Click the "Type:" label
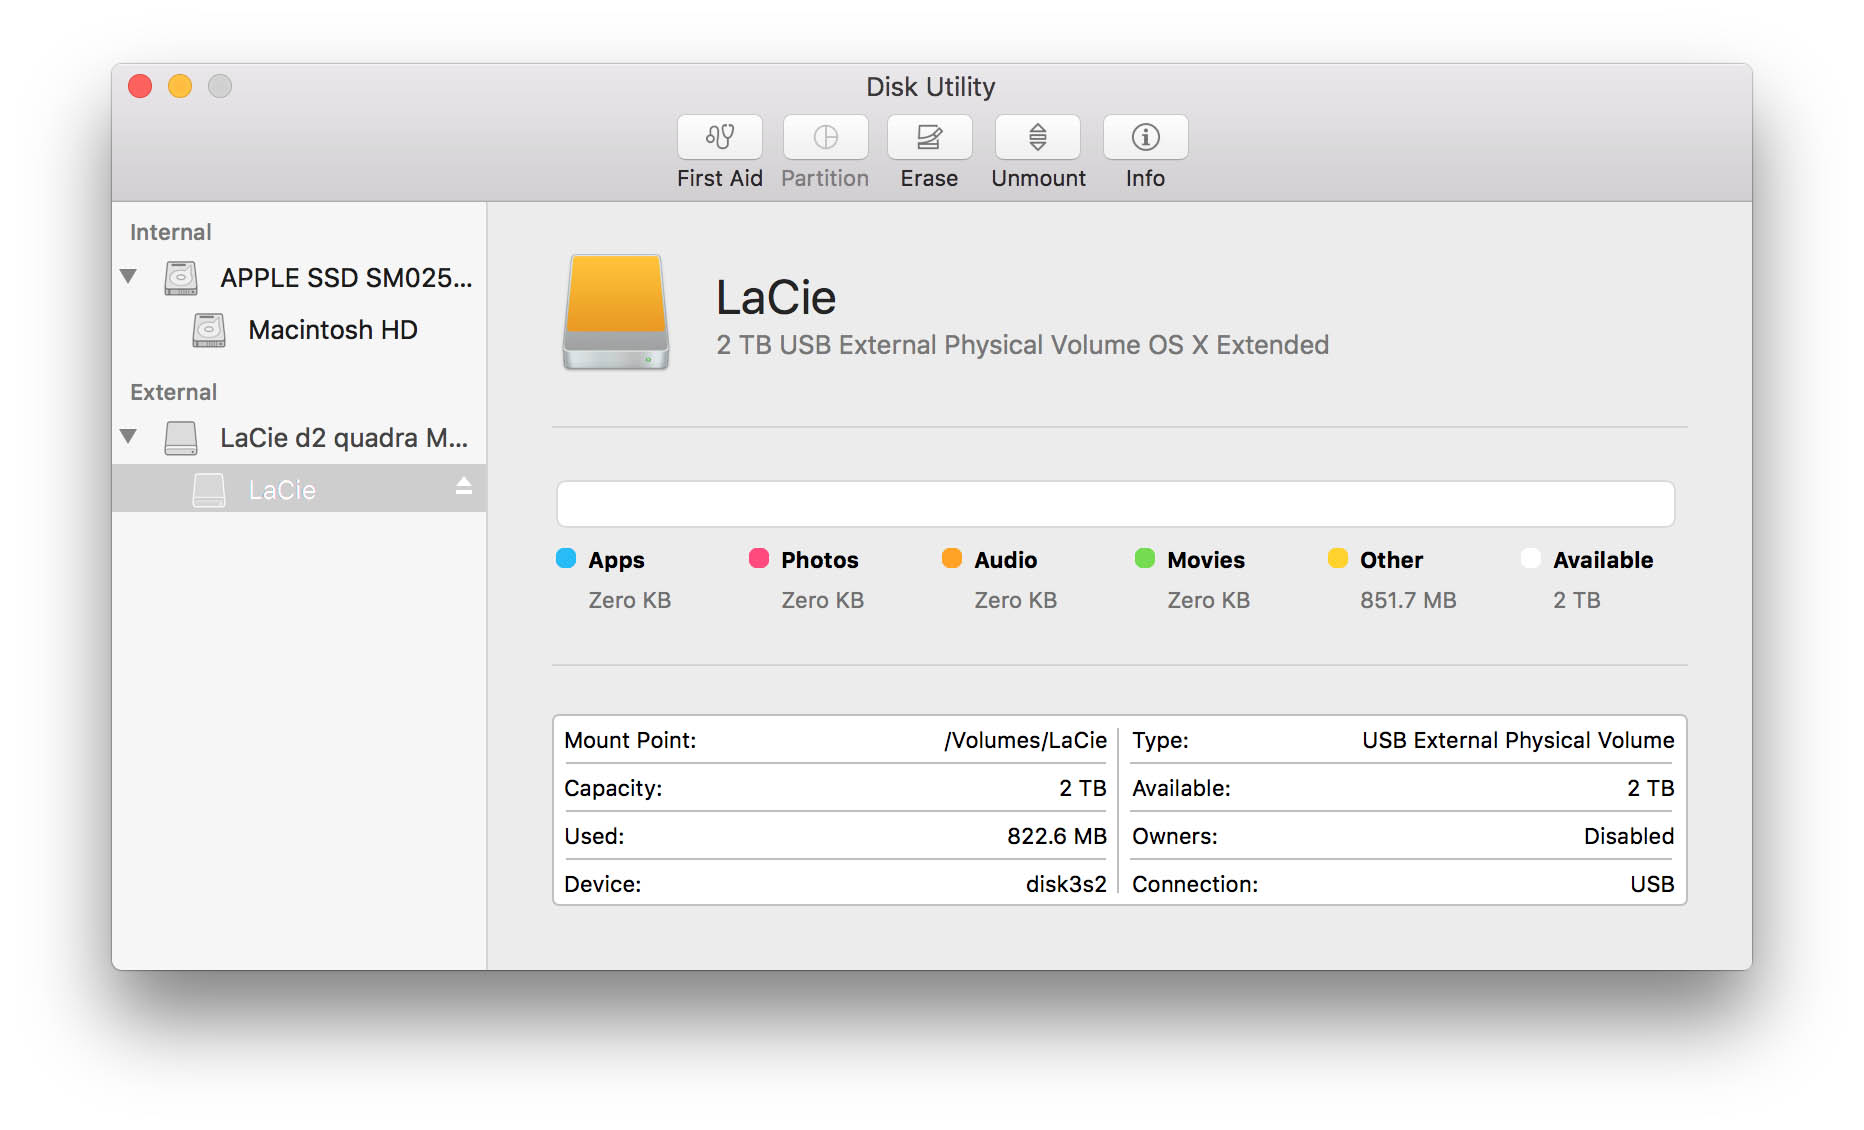This screenshot has height=1130, width=1864. tap(1160, 741)
